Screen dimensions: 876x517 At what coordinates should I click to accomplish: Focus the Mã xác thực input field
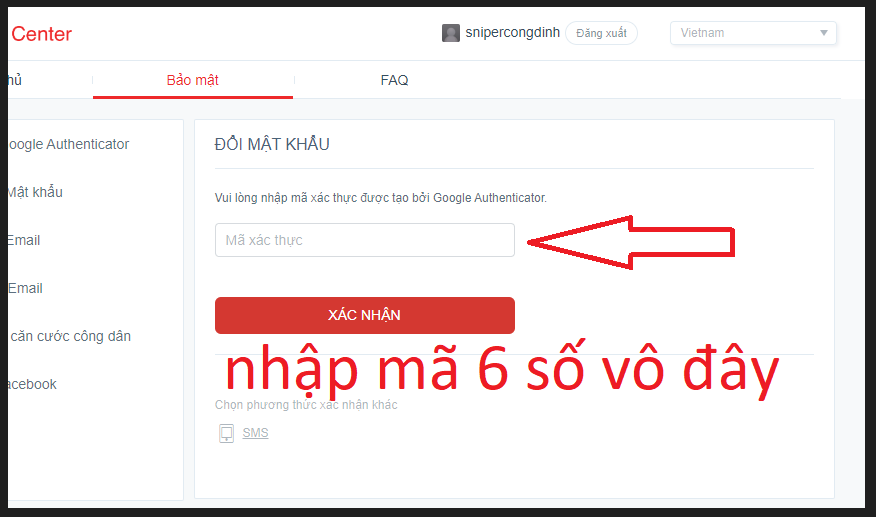(365, 240)
